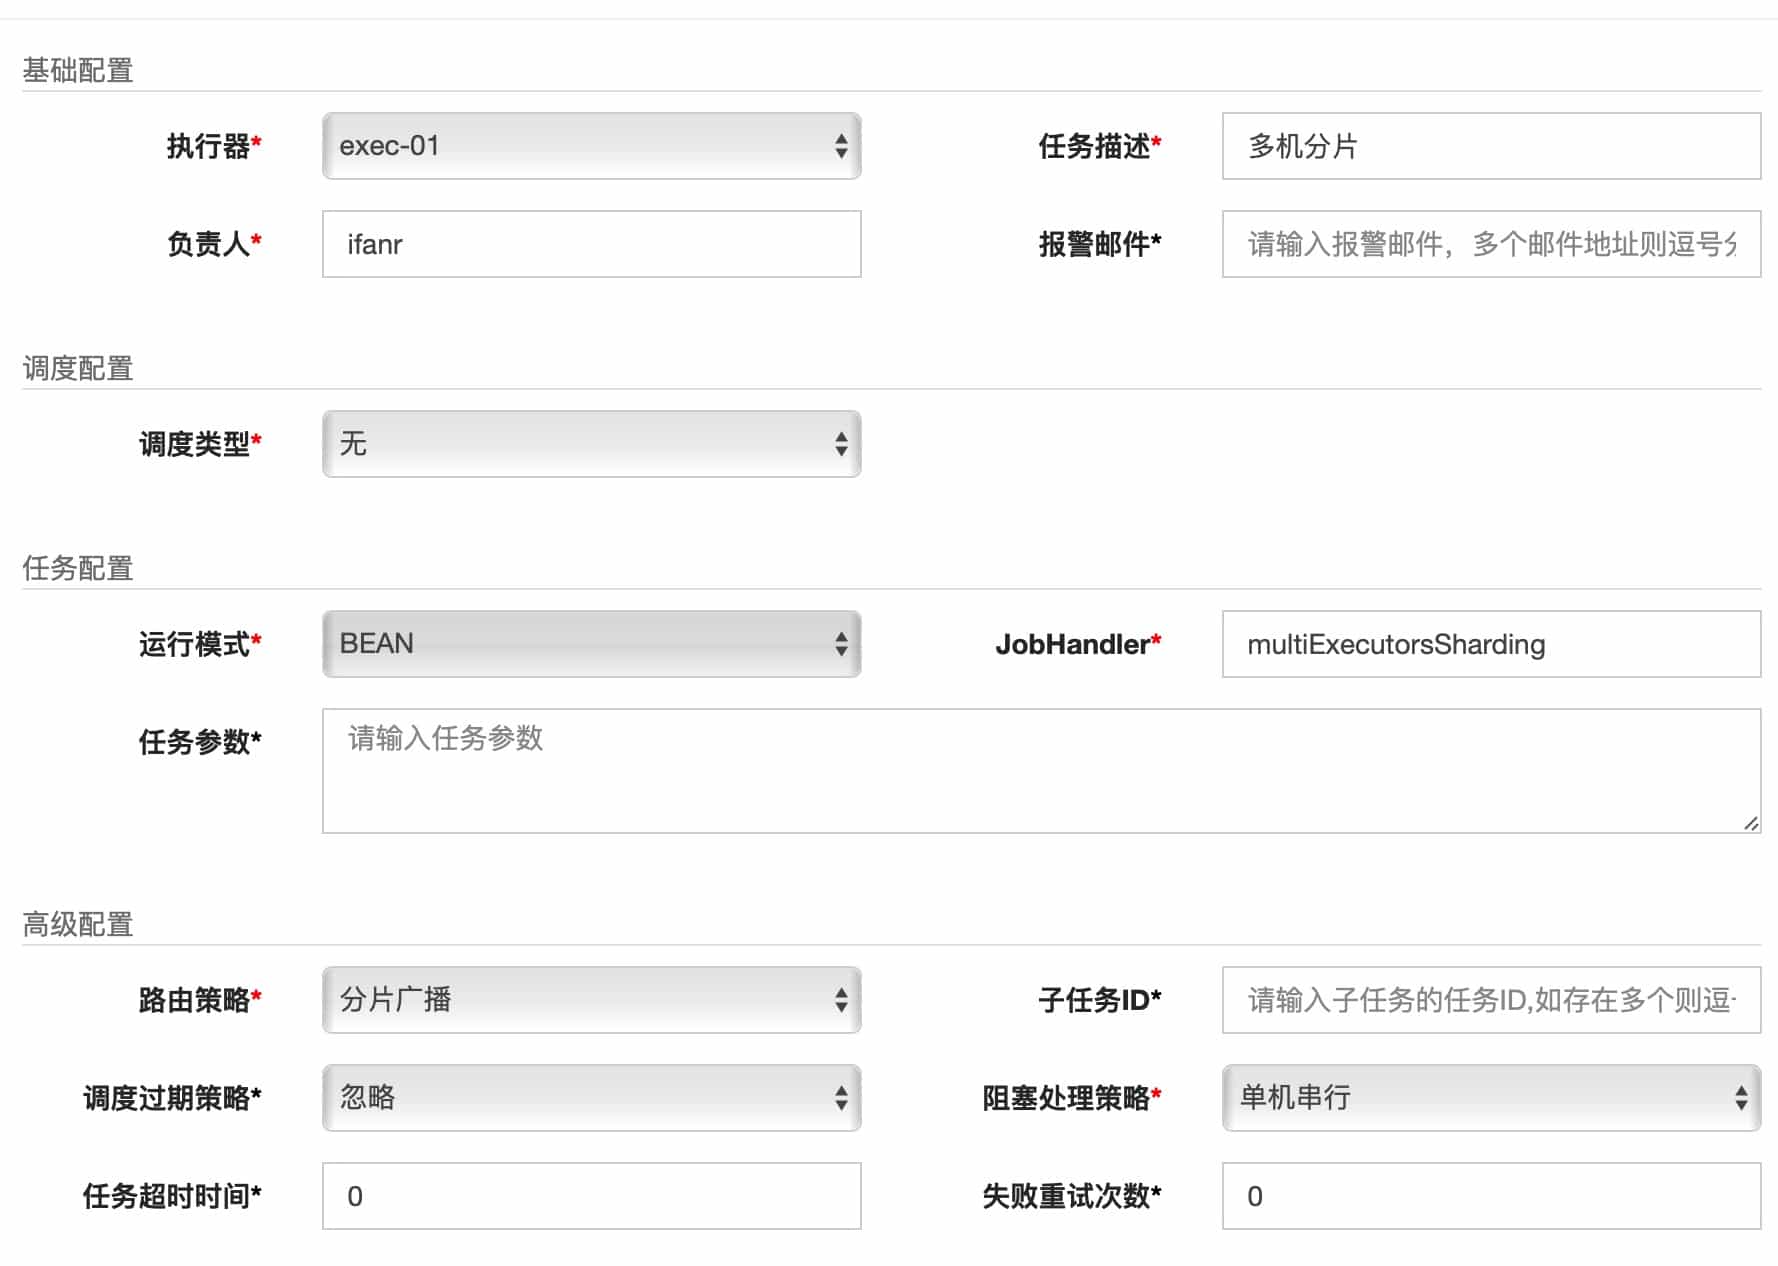The height and width of the screenshot is (1266, 1778).
Task: Click the 任务描述 field containing 多机分片
Action: [x=1490, y=146]
